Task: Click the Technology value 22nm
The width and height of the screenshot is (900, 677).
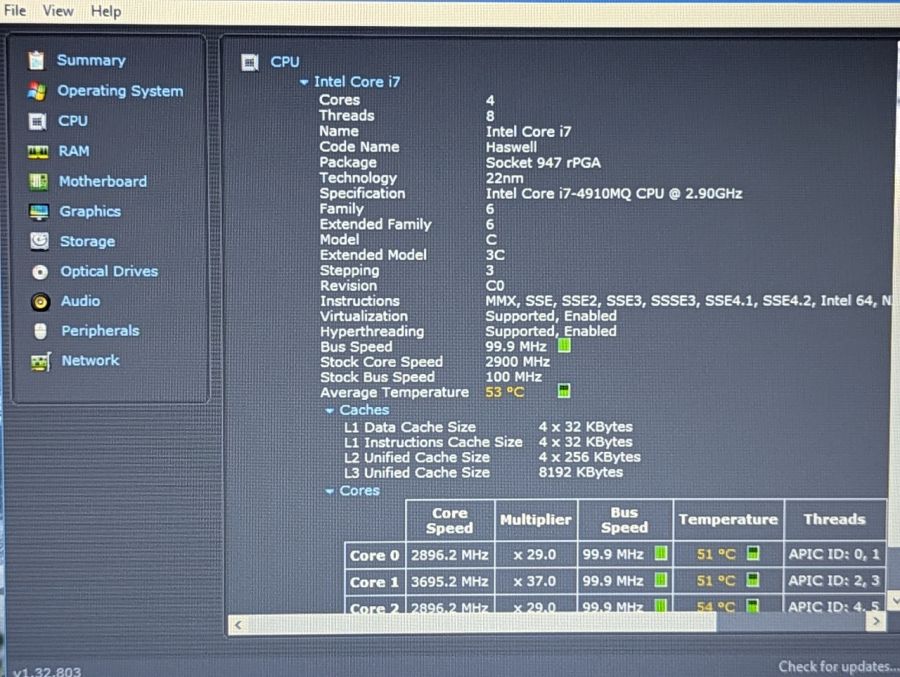Action: [504, 178]
